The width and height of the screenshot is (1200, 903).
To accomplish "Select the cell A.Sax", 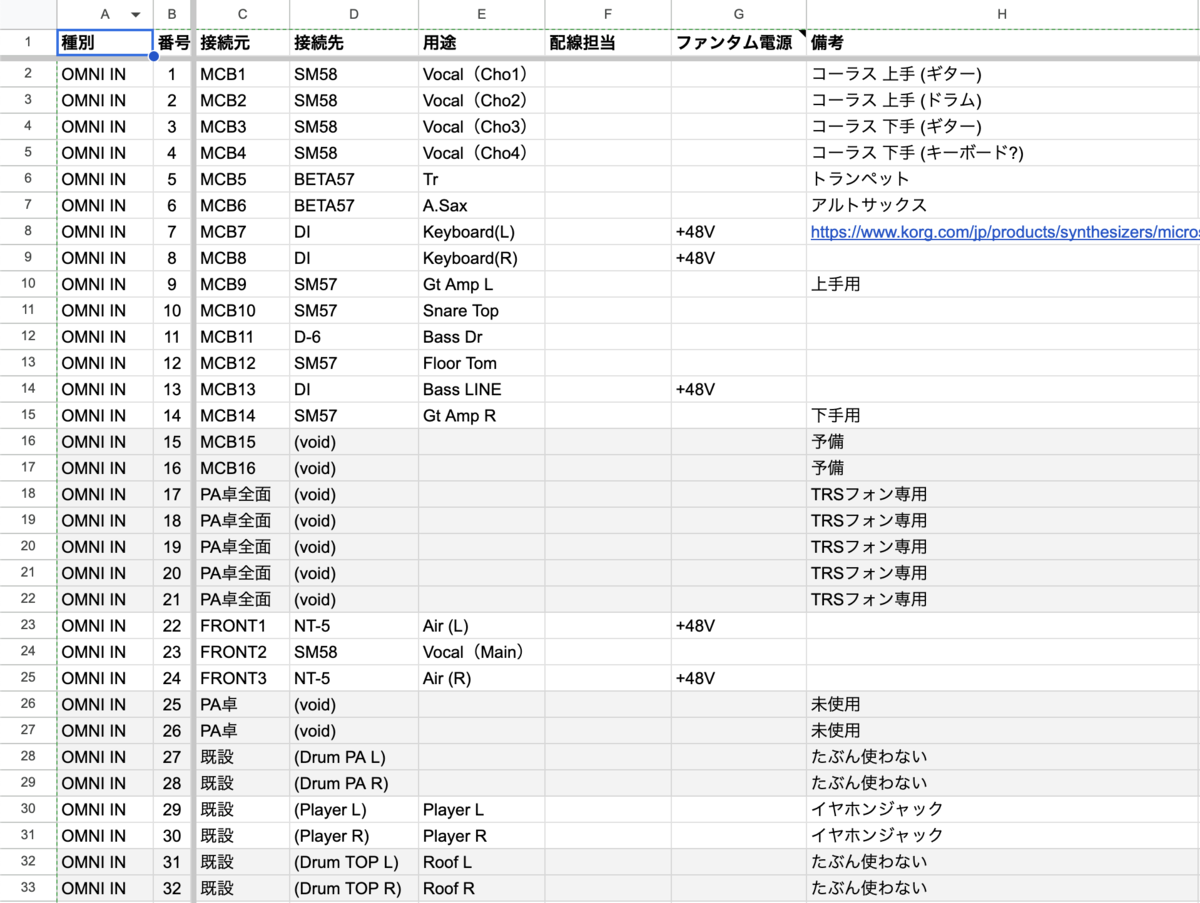I will click(482, 205).
